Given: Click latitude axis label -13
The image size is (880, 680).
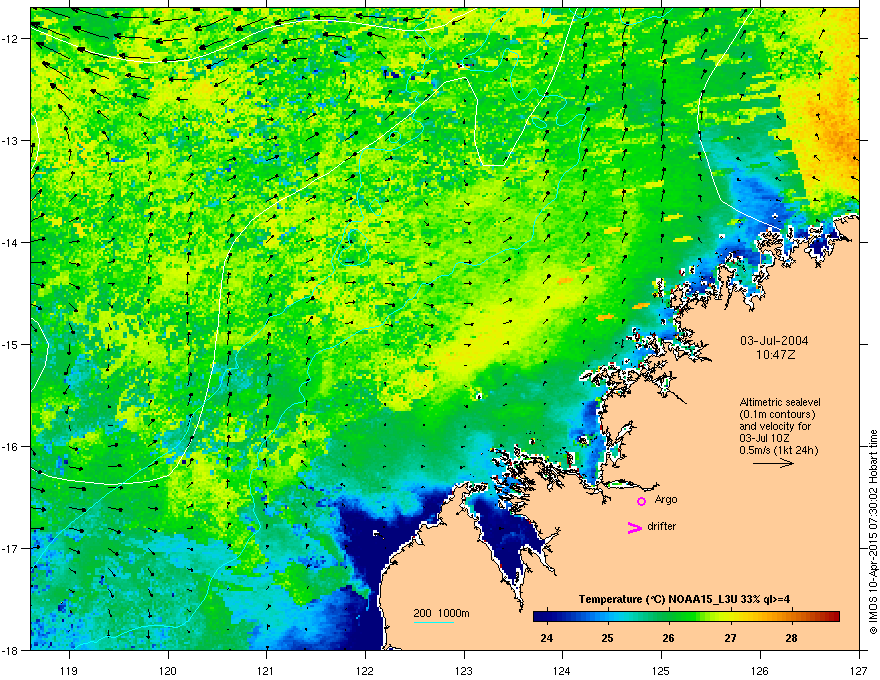Looking at the screenshot, I should tap(11, 140).
